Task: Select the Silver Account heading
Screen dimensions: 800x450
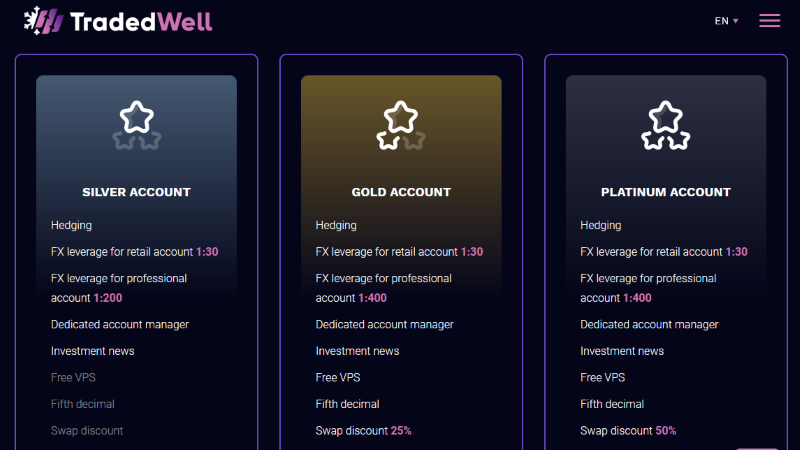Action: (x=136, y=192)
